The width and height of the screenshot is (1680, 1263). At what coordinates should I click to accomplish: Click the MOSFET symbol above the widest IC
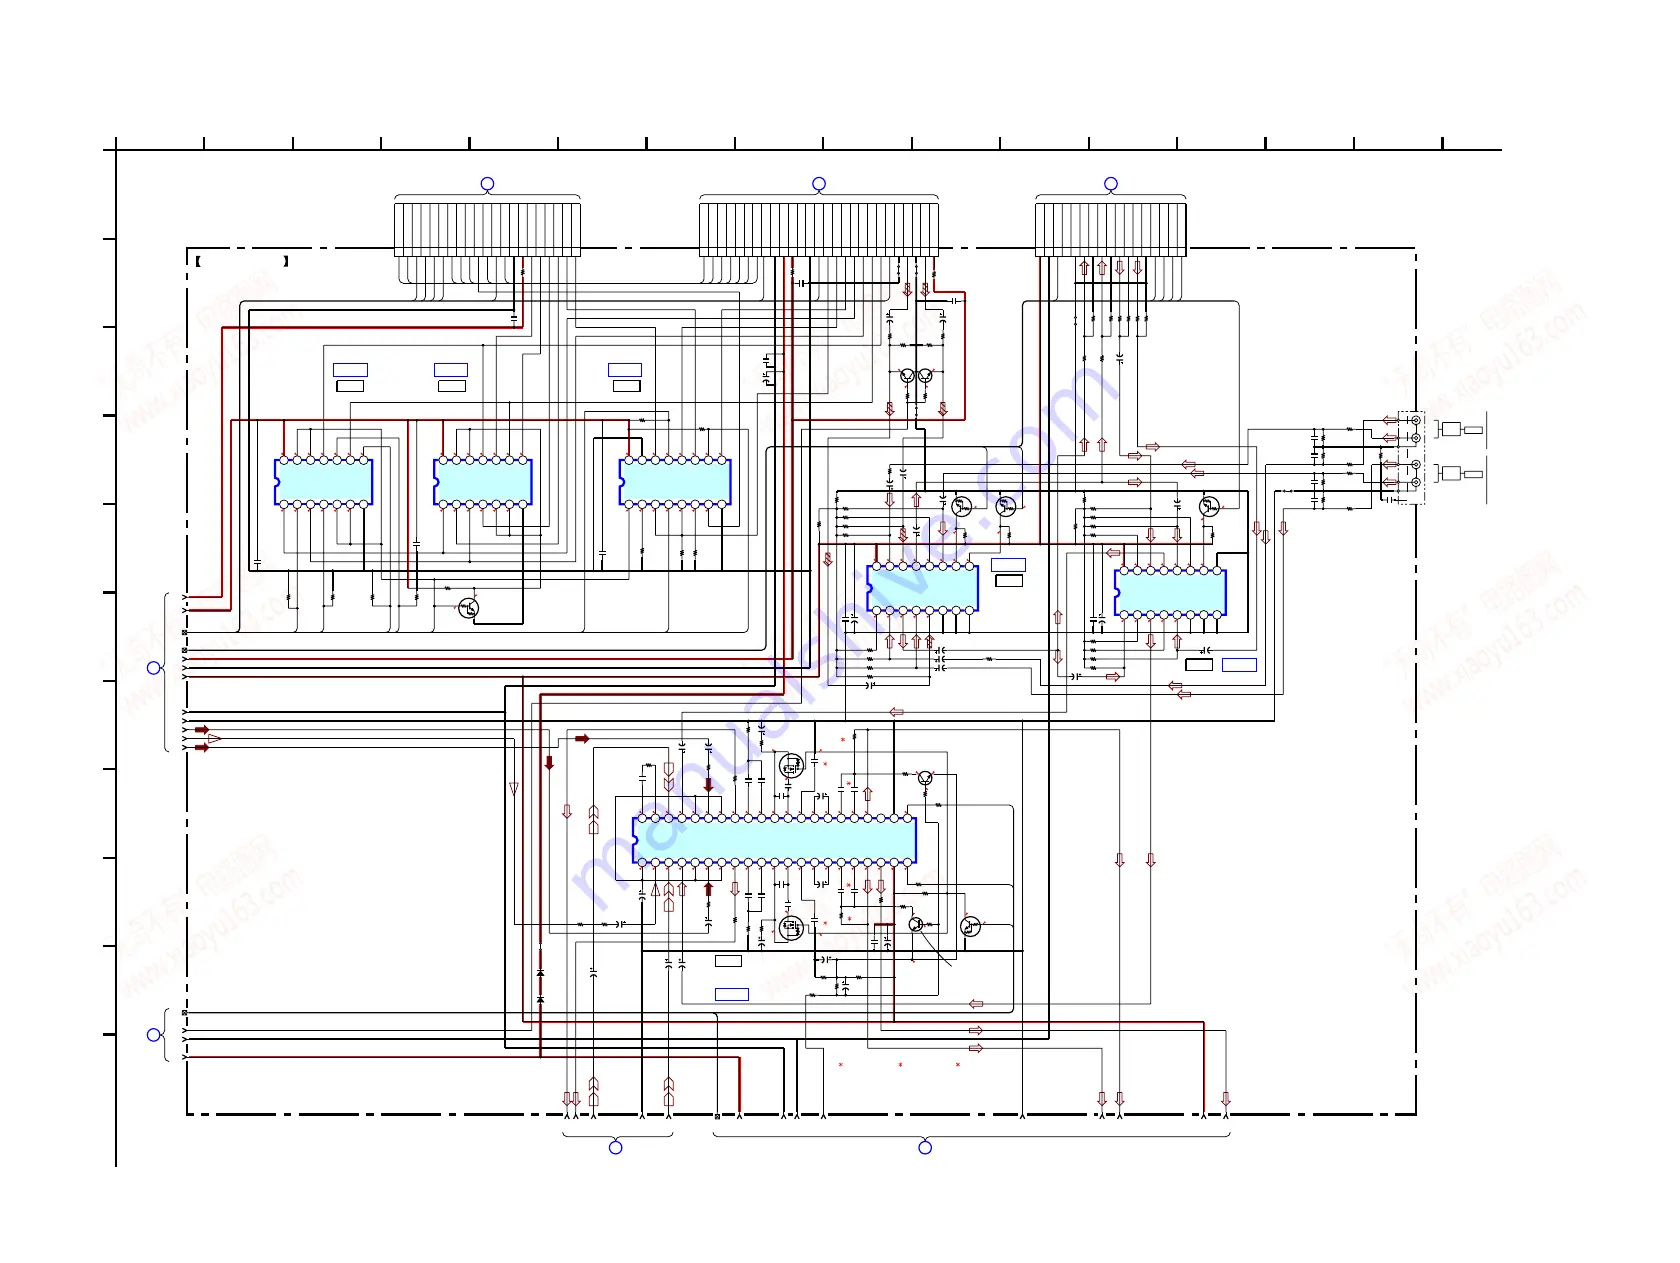(791, 767)
